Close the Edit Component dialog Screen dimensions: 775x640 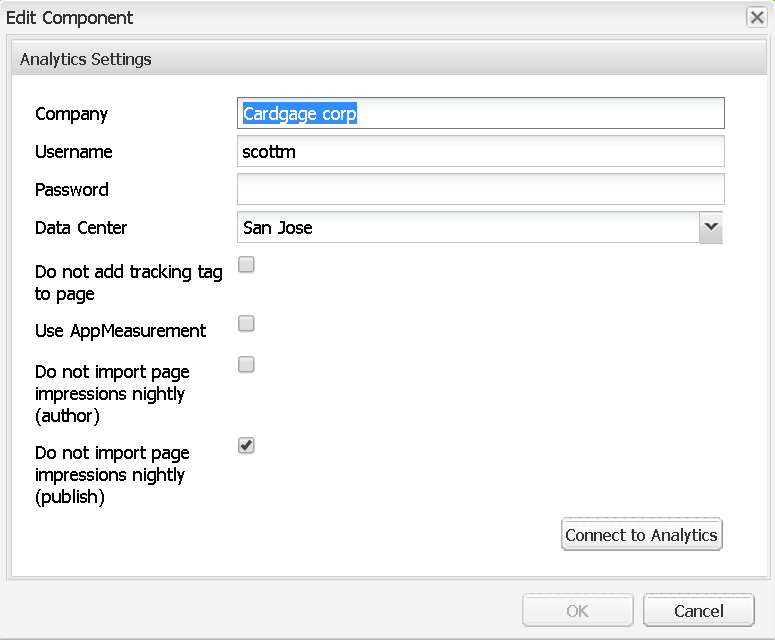757,17
